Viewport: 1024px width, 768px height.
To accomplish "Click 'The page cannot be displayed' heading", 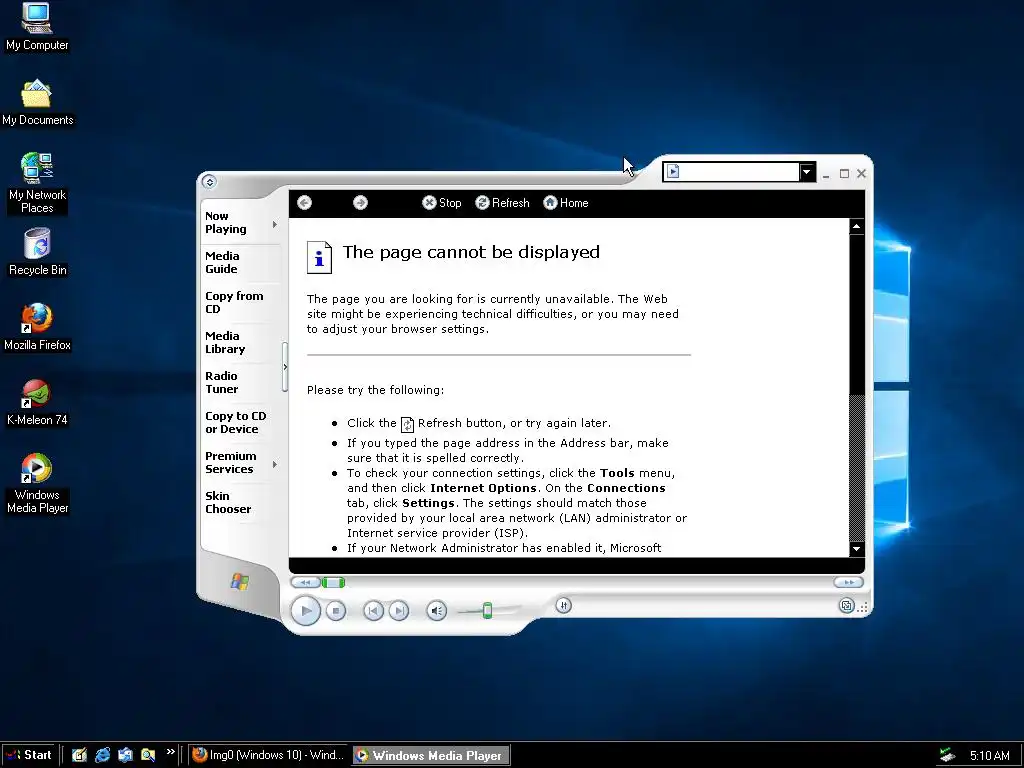I will click(x=471, y=252).
